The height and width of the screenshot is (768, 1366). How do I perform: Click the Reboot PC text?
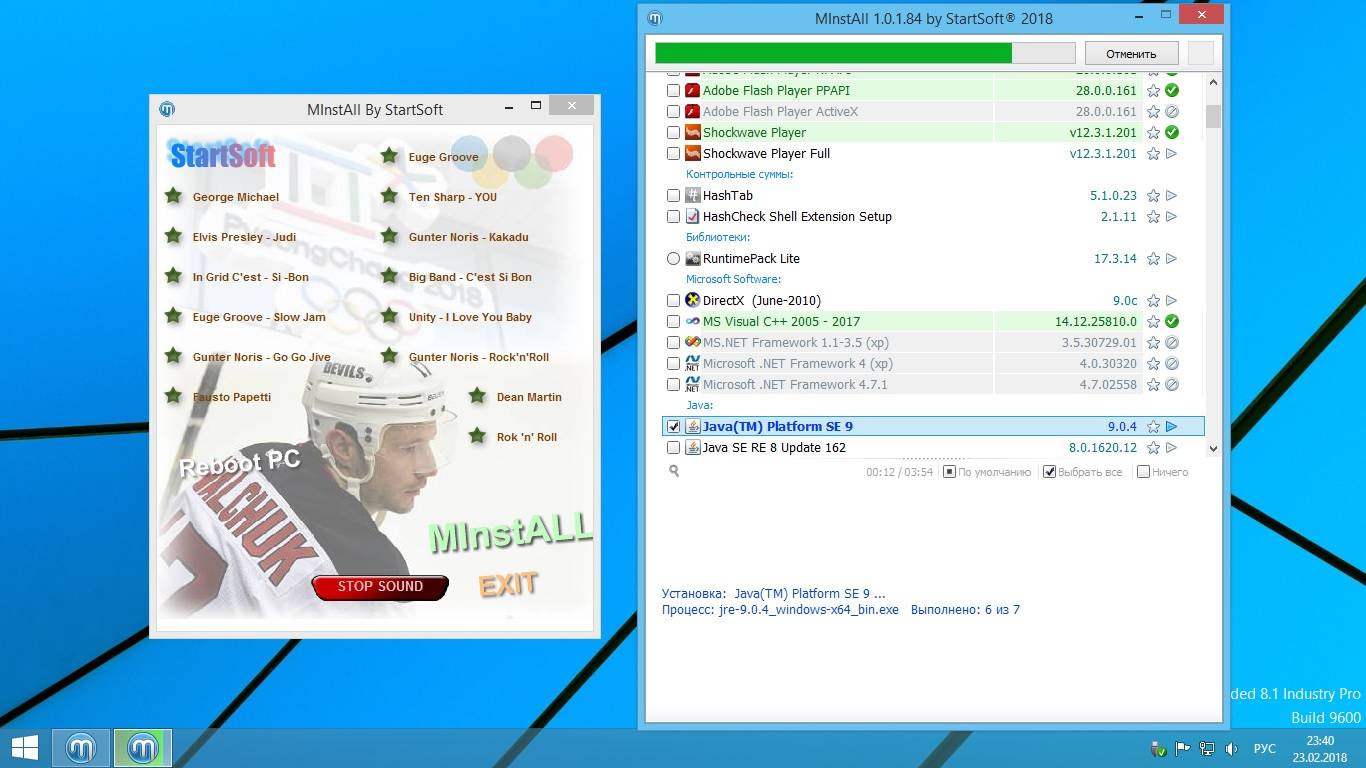[x=239, y=464]
